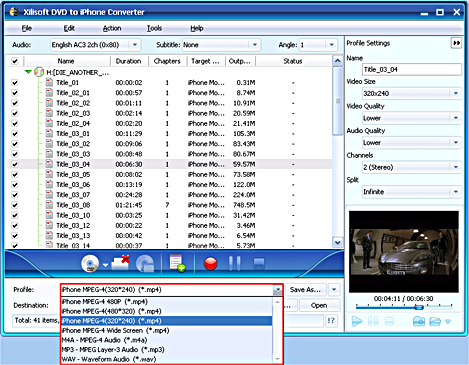Sort the list by the Duration column header
Screen dimensions: 469x365
[128, 61]
